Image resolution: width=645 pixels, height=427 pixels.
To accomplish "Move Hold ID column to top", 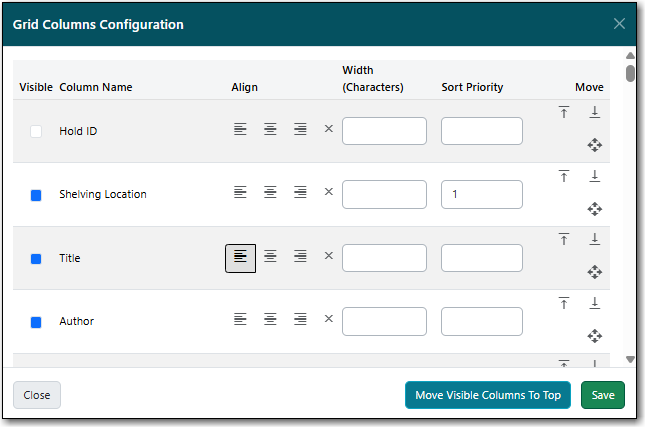I will pos(564,112).
